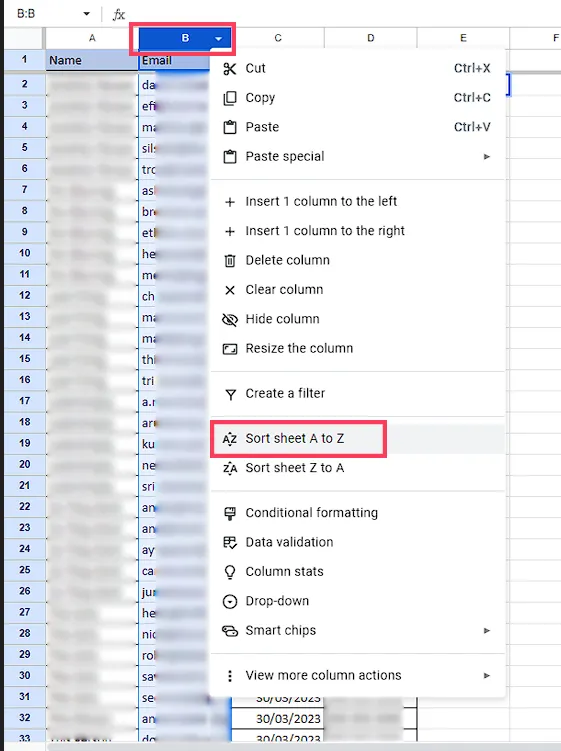Expand the Smart chips submenu arrow
Image resolution: width=561 pixels, height=751 pixels.
[487, 631]
